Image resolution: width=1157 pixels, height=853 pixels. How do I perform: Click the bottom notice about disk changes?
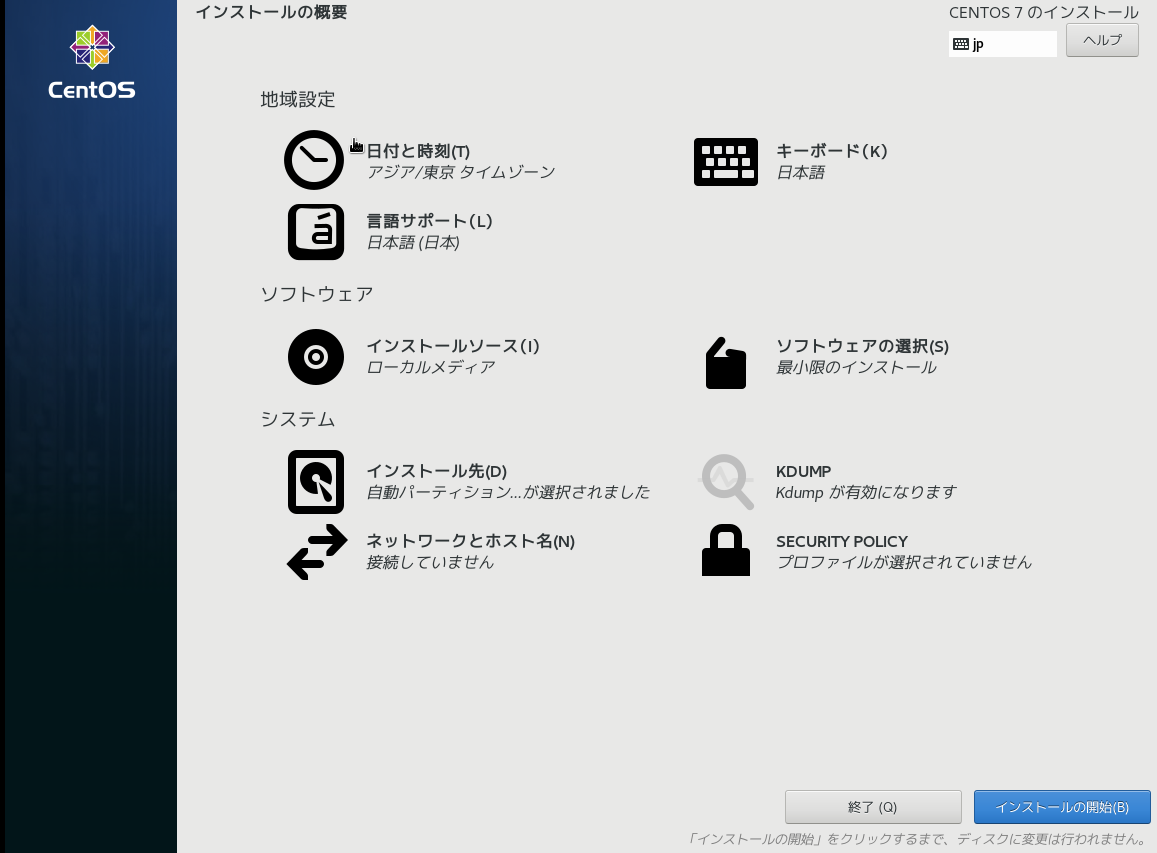[x=916, y=839]
